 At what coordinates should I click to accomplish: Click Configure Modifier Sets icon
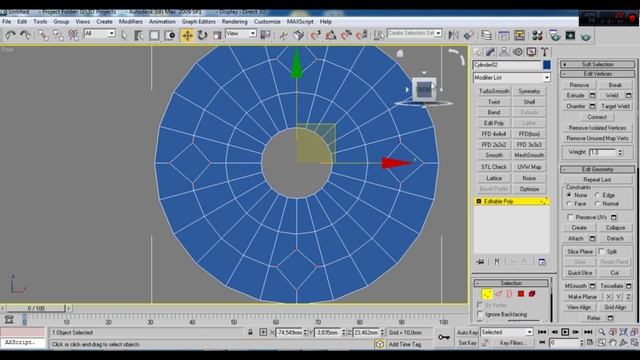click(x=542, y=262)
